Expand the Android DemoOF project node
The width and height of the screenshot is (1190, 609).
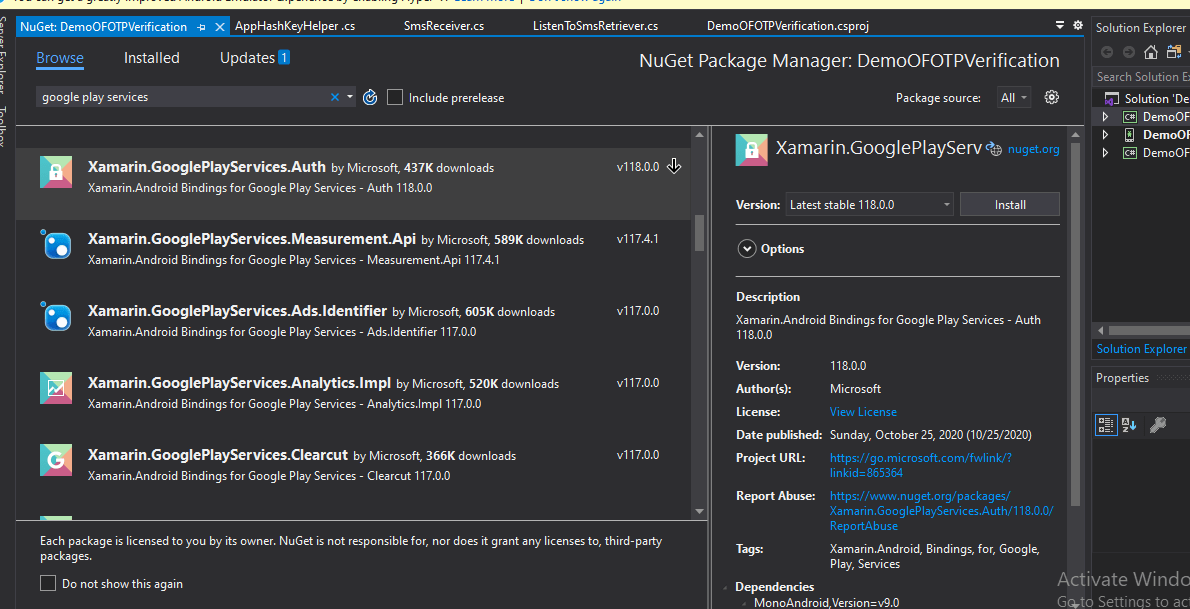pos(1105,134)
